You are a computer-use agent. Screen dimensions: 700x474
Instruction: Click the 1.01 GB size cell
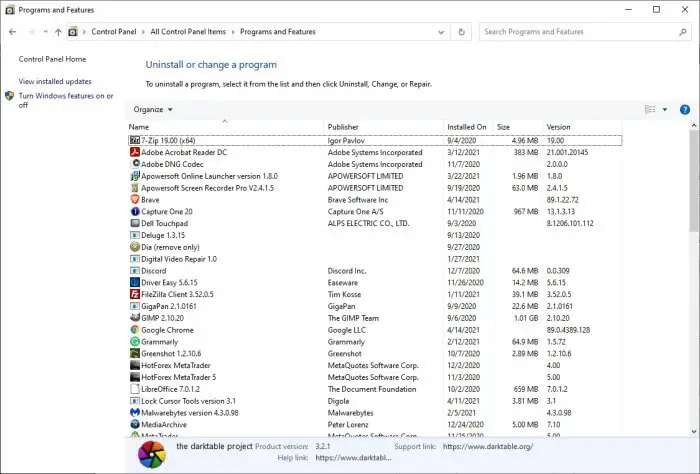pos(526,318)
